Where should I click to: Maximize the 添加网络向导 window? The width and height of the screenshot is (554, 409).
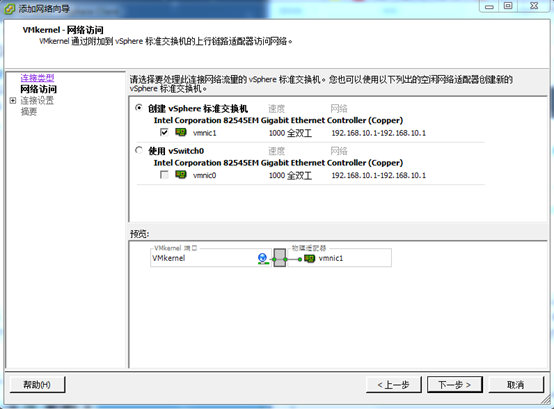[x=508, y=6]
